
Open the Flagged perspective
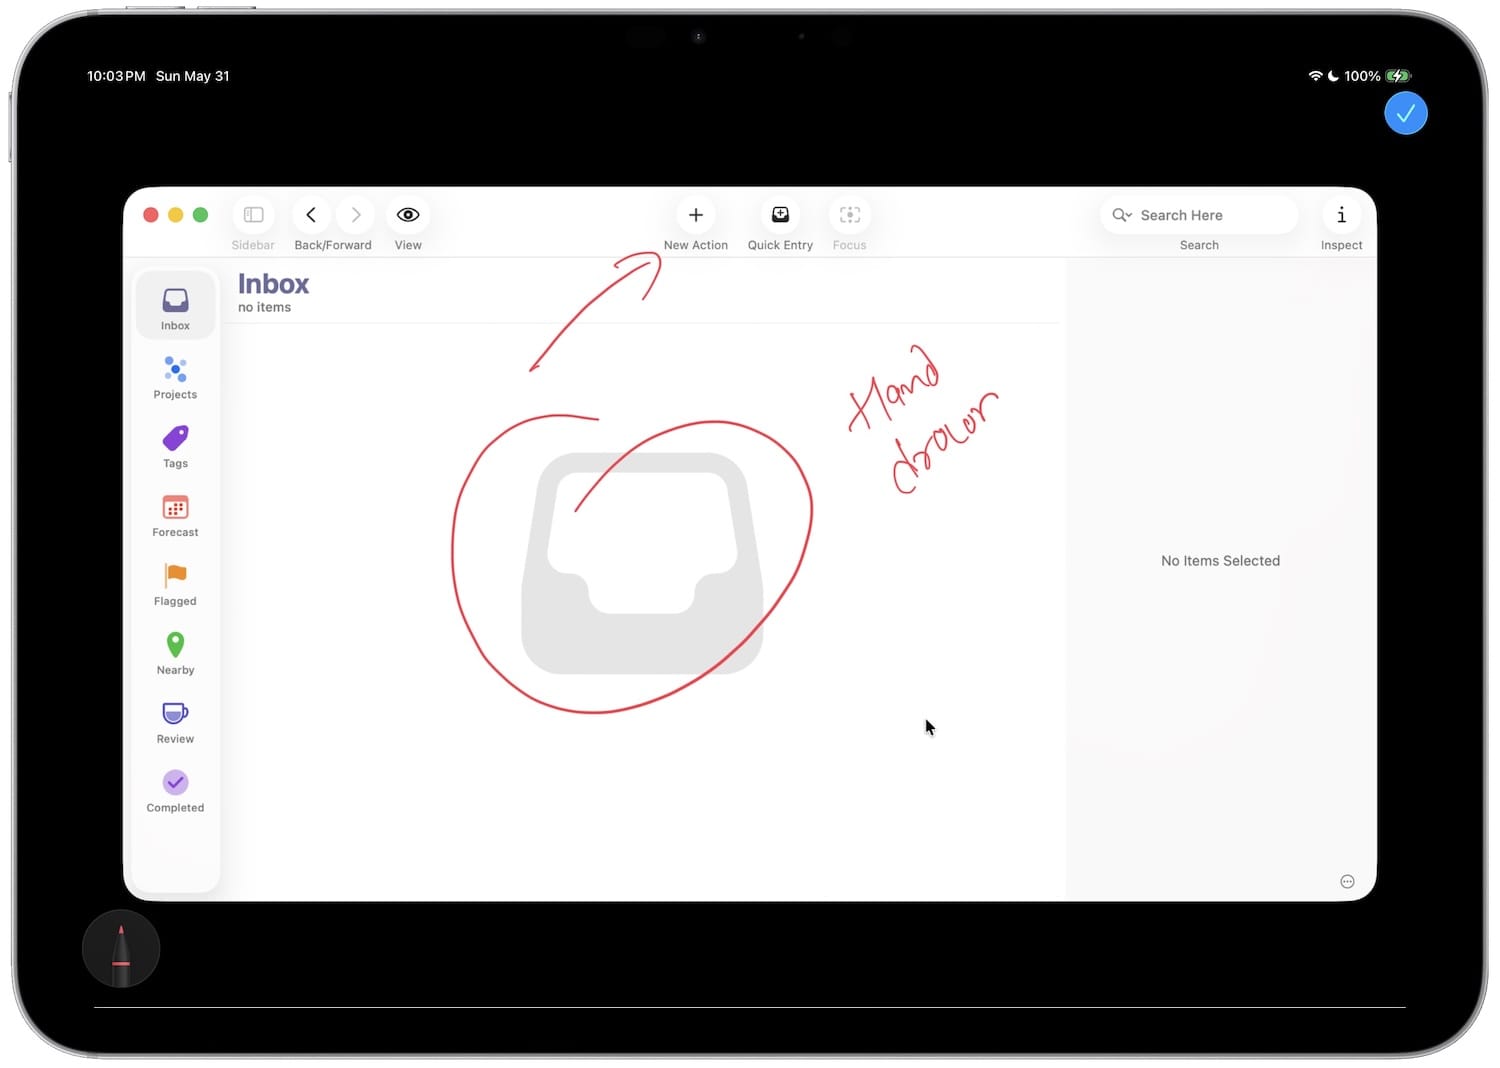tap(175, 584)
